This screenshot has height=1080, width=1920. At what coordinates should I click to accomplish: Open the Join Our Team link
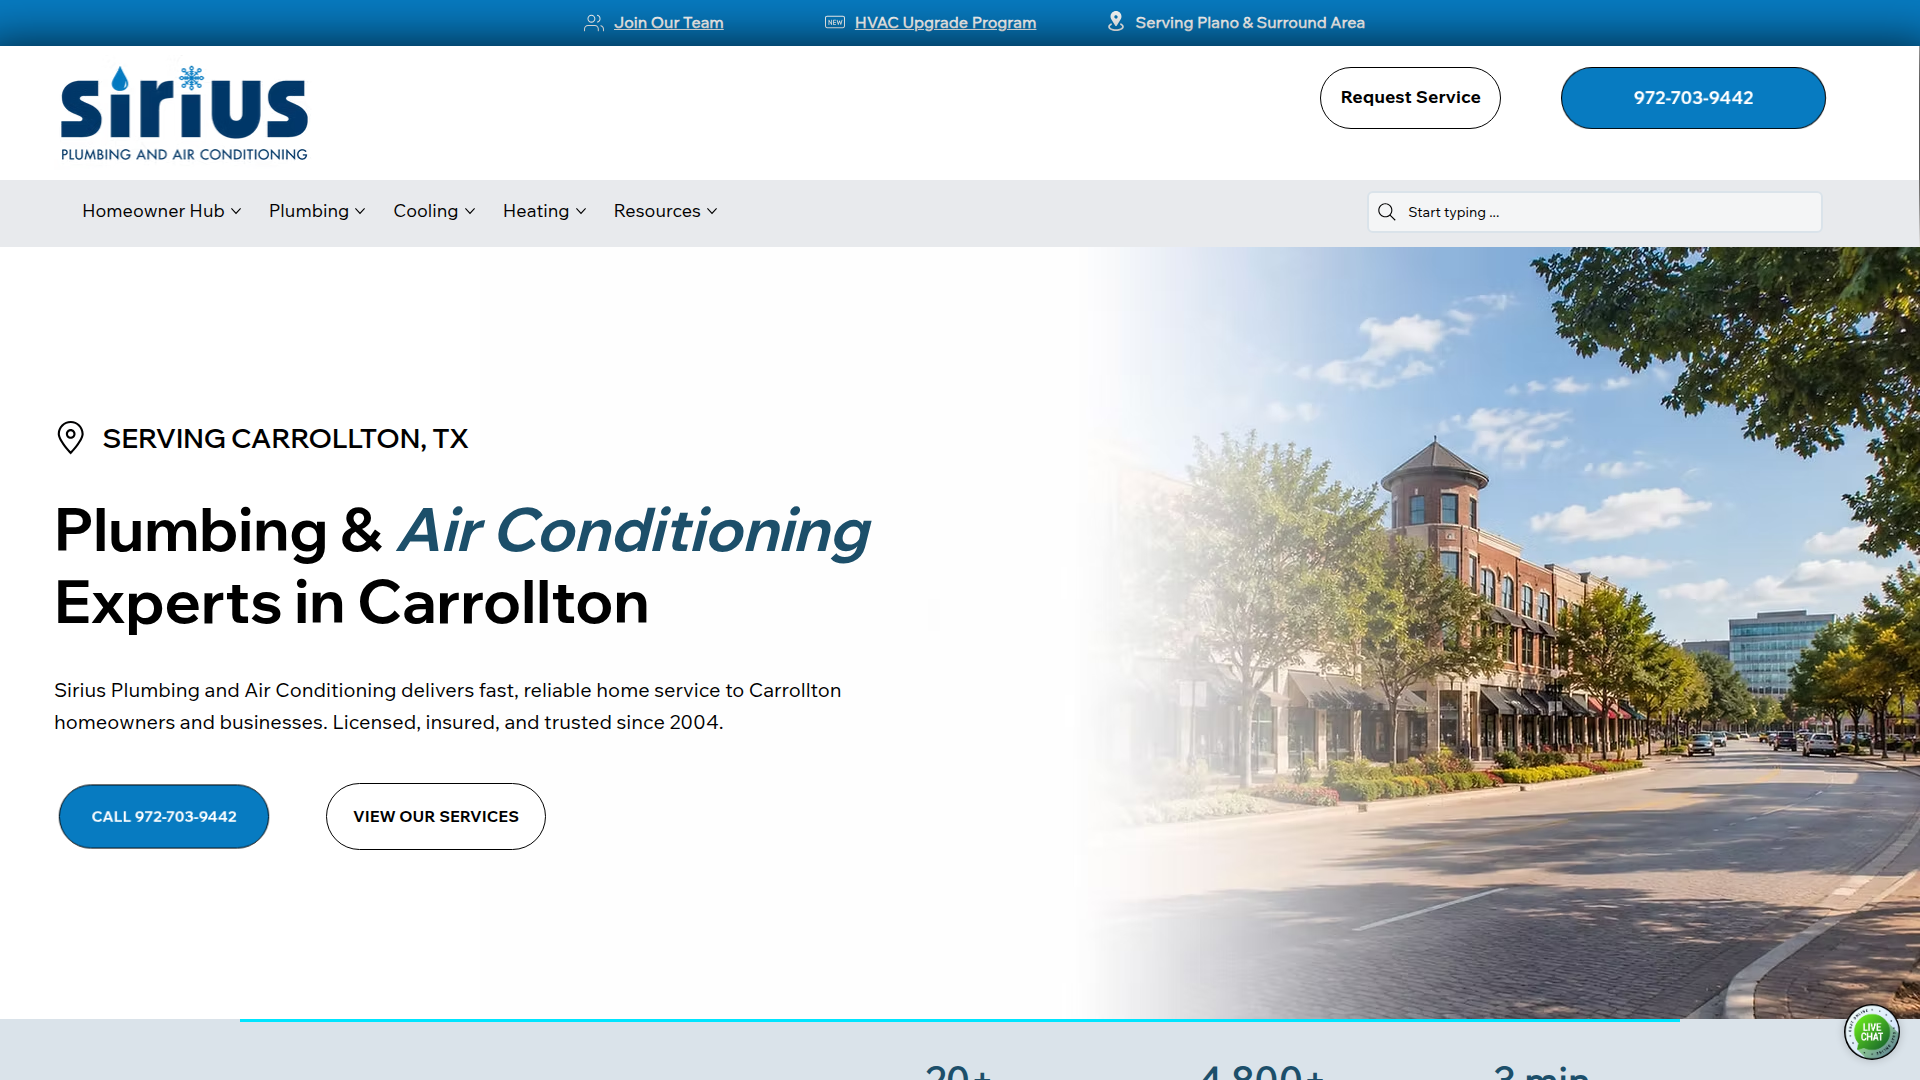click(669, 22)
